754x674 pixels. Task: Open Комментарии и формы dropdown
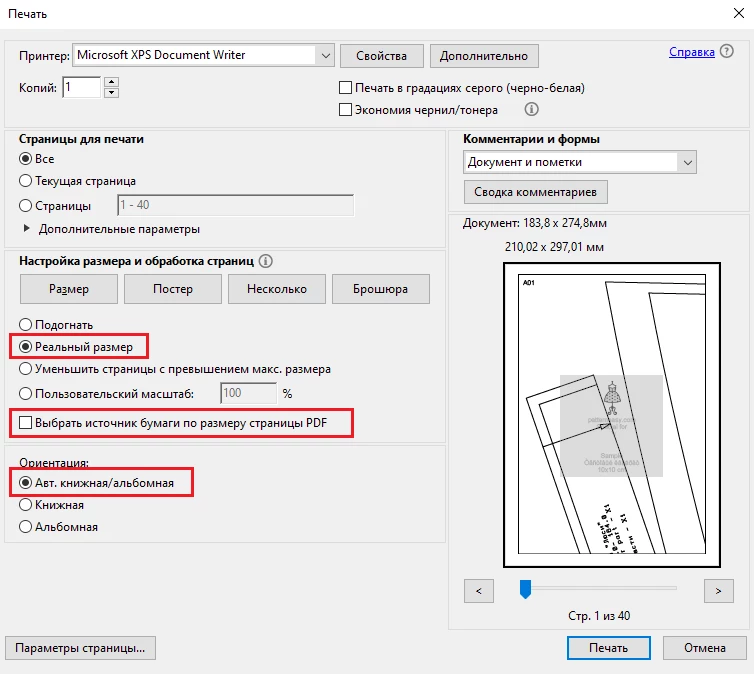click(580, 162)
